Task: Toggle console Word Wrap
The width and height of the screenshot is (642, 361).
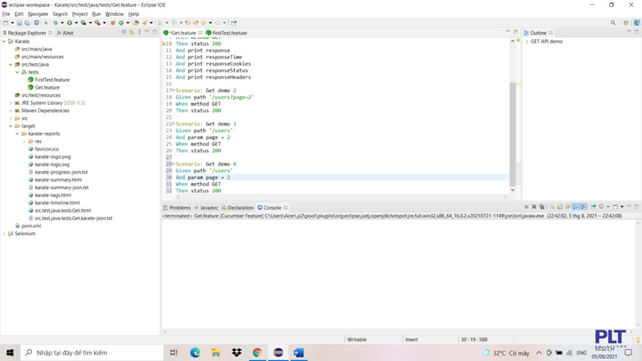Action: (567, 207)
